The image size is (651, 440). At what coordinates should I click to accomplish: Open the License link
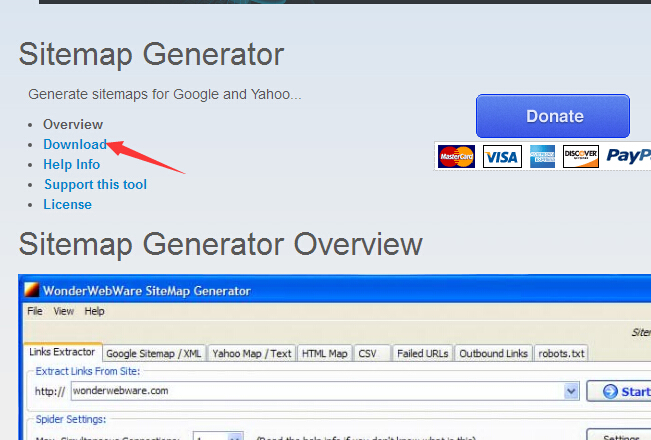pos(67,204)
